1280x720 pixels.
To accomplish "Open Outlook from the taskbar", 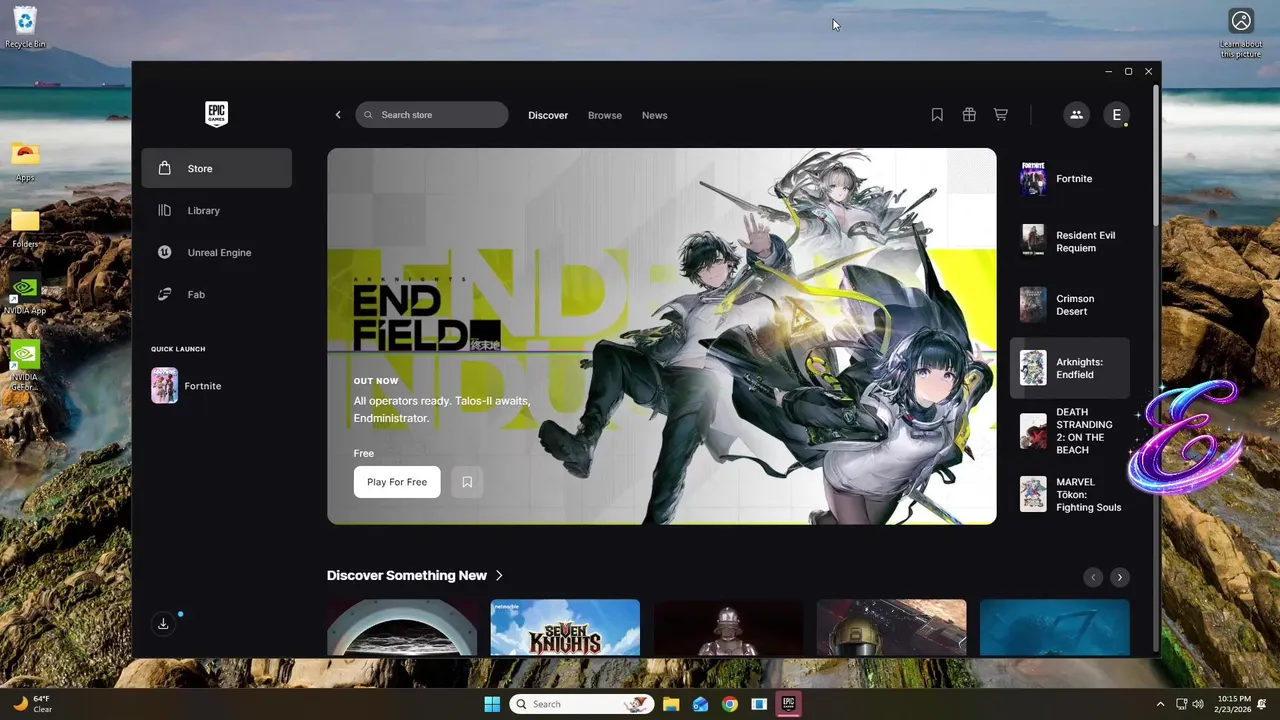I will [701, 704].
